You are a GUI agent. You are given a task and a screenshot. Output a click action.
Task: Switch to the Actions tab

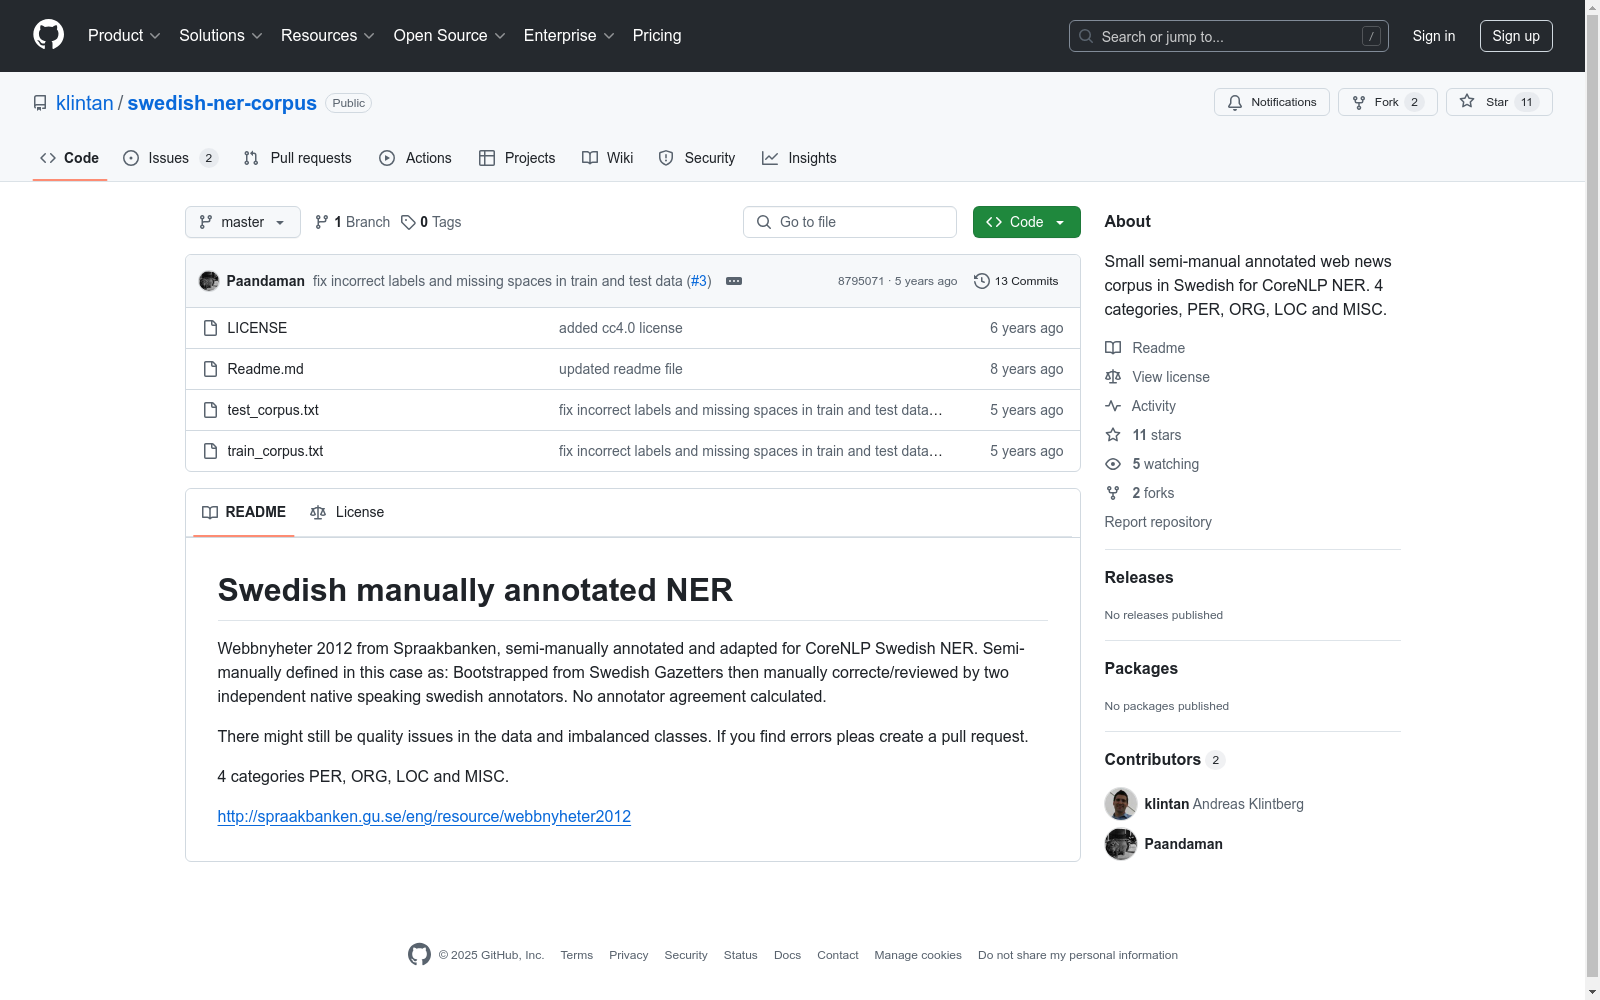click(416, 158)
